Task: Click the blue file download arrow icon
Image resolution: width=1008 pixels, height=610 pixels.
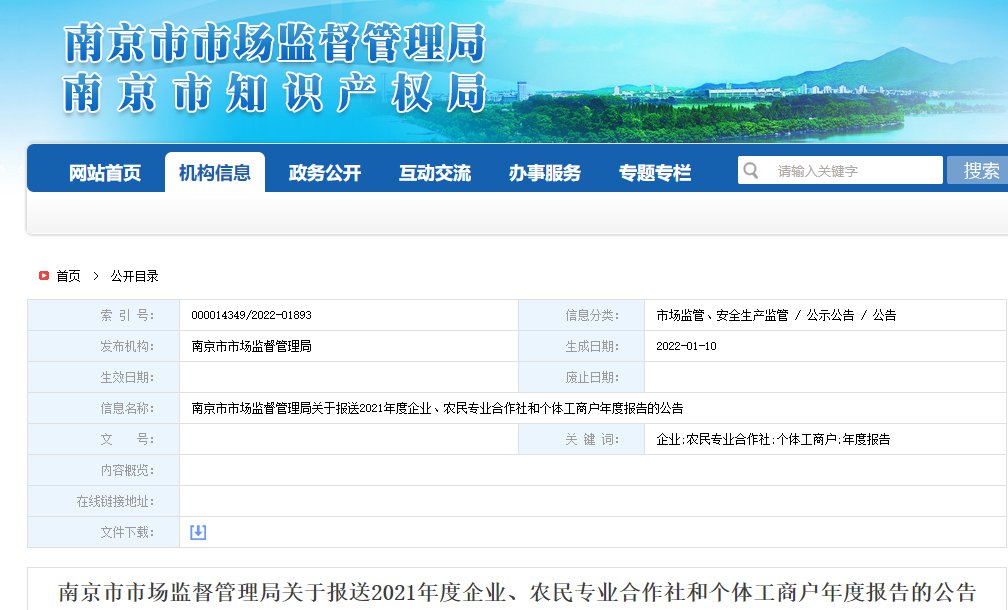Action: (x=198, y=532)
